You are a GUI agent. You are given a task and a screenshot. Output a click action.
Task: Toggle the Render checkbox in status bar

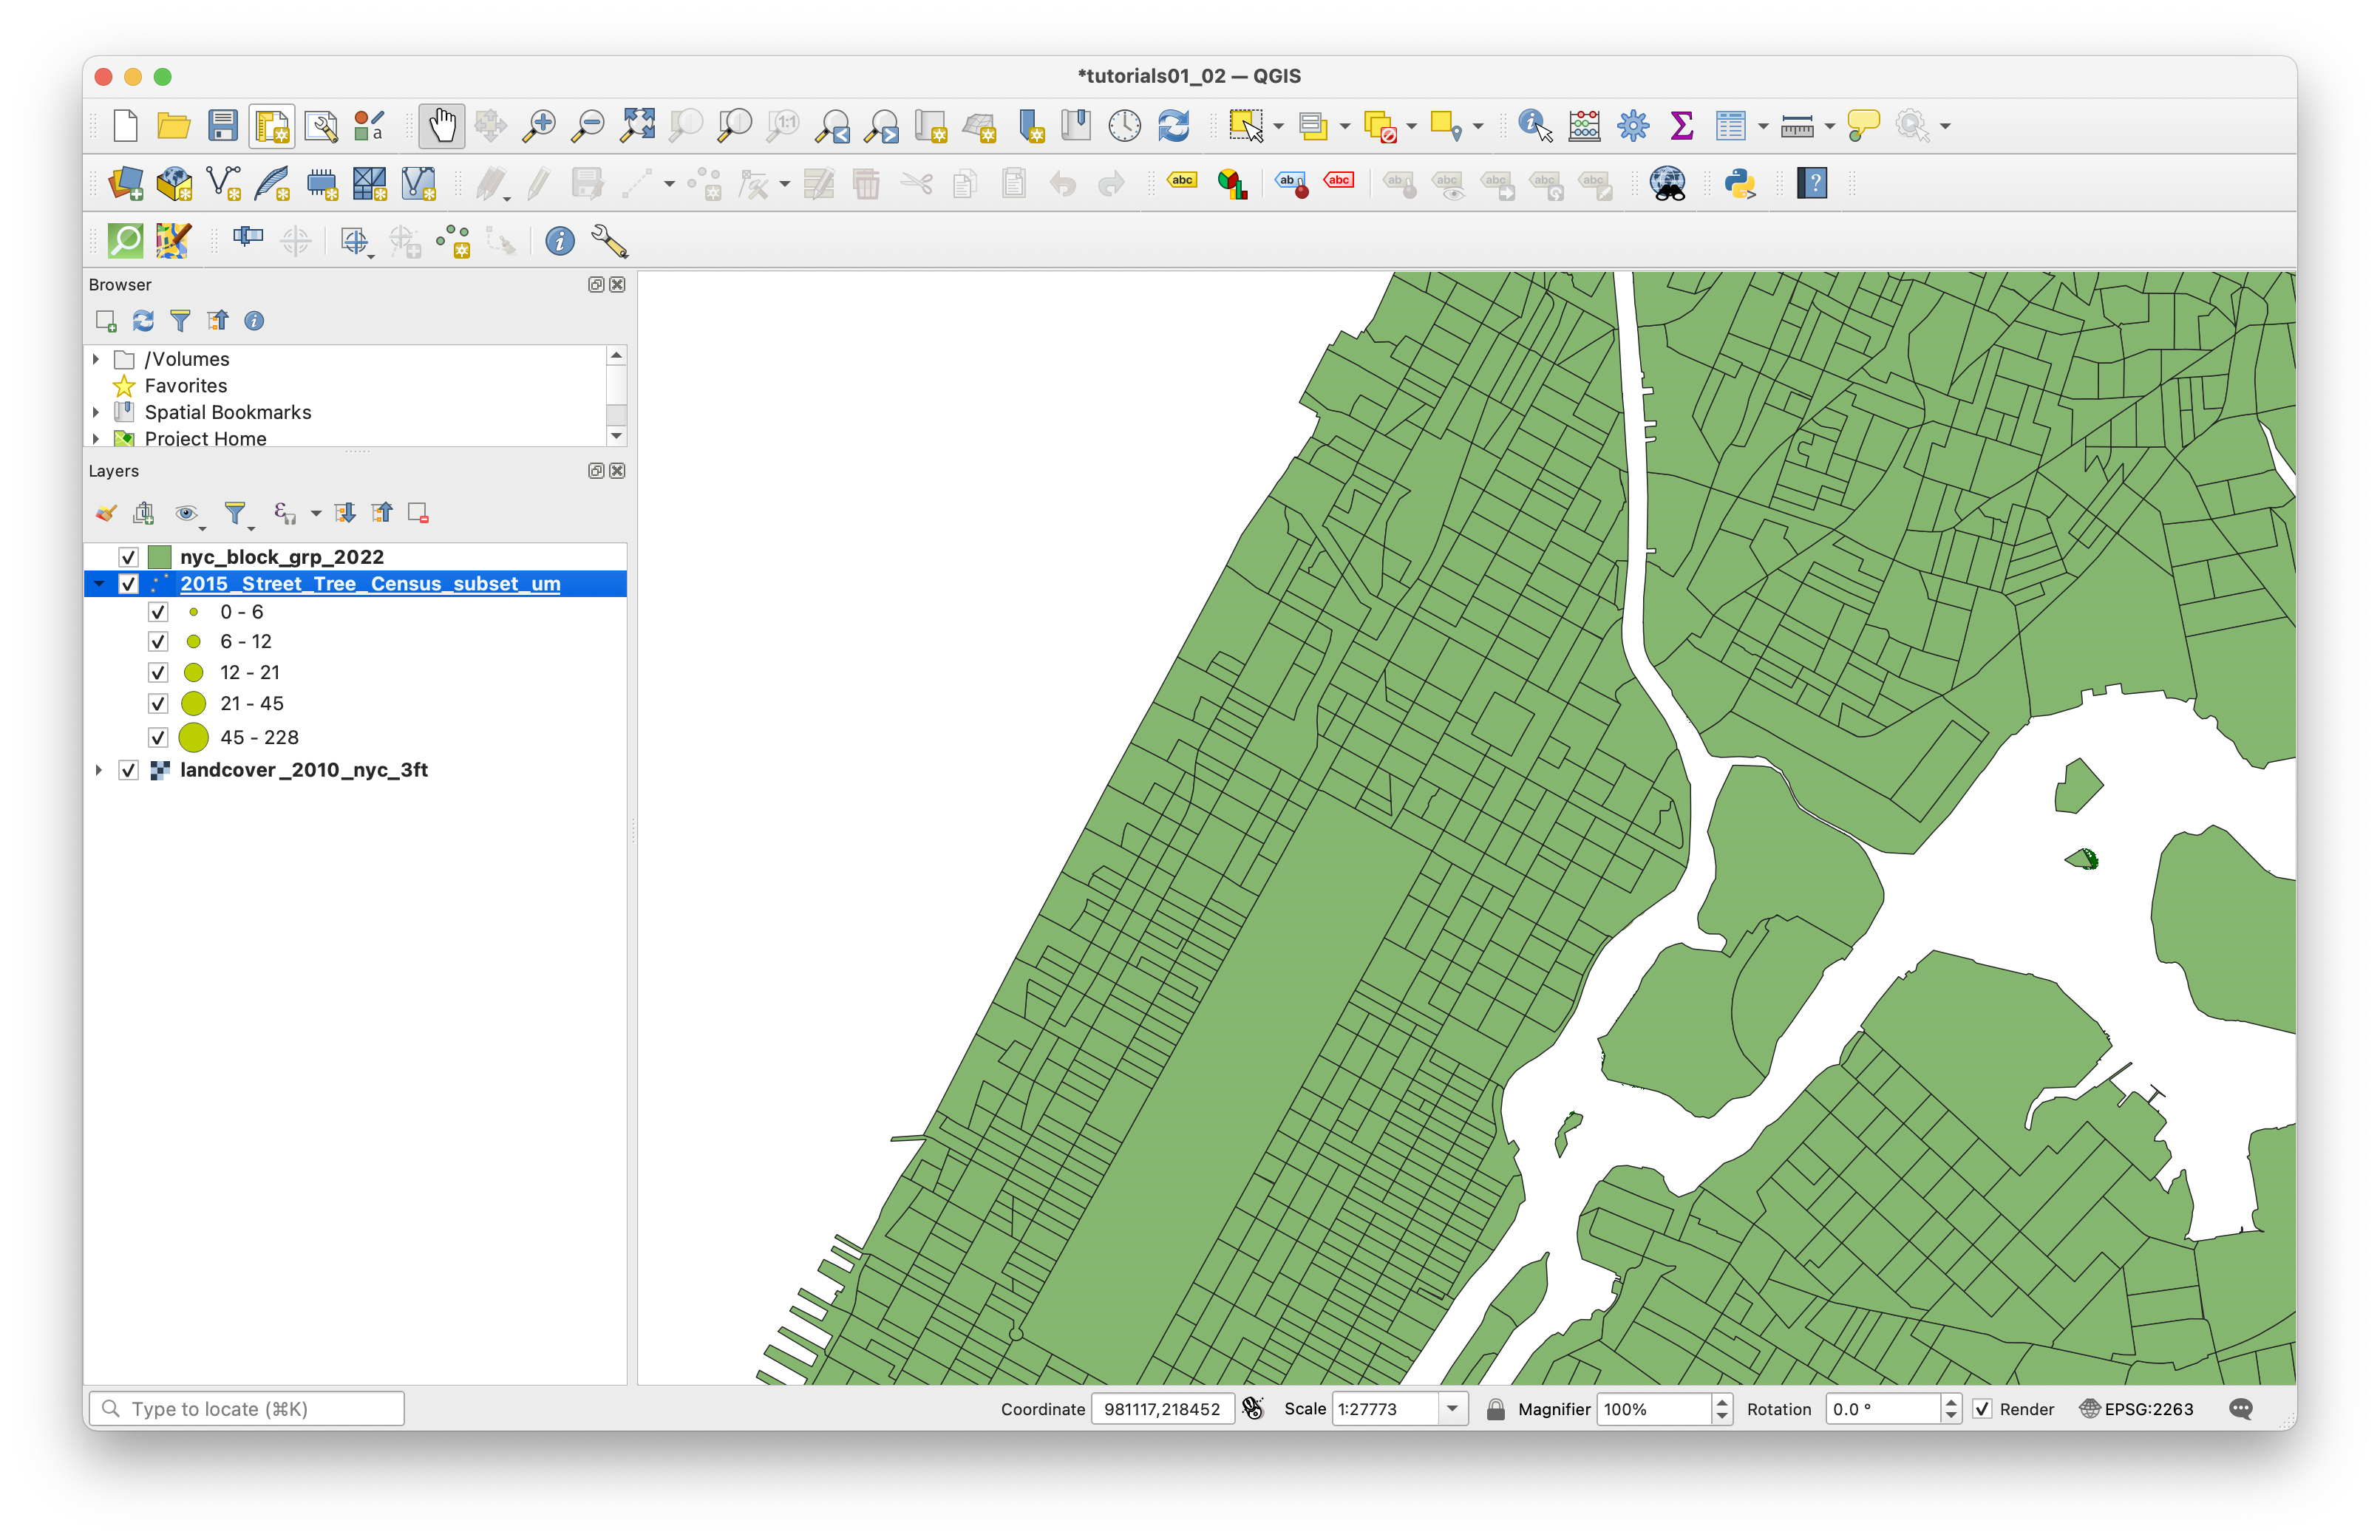point(1981,1409)
